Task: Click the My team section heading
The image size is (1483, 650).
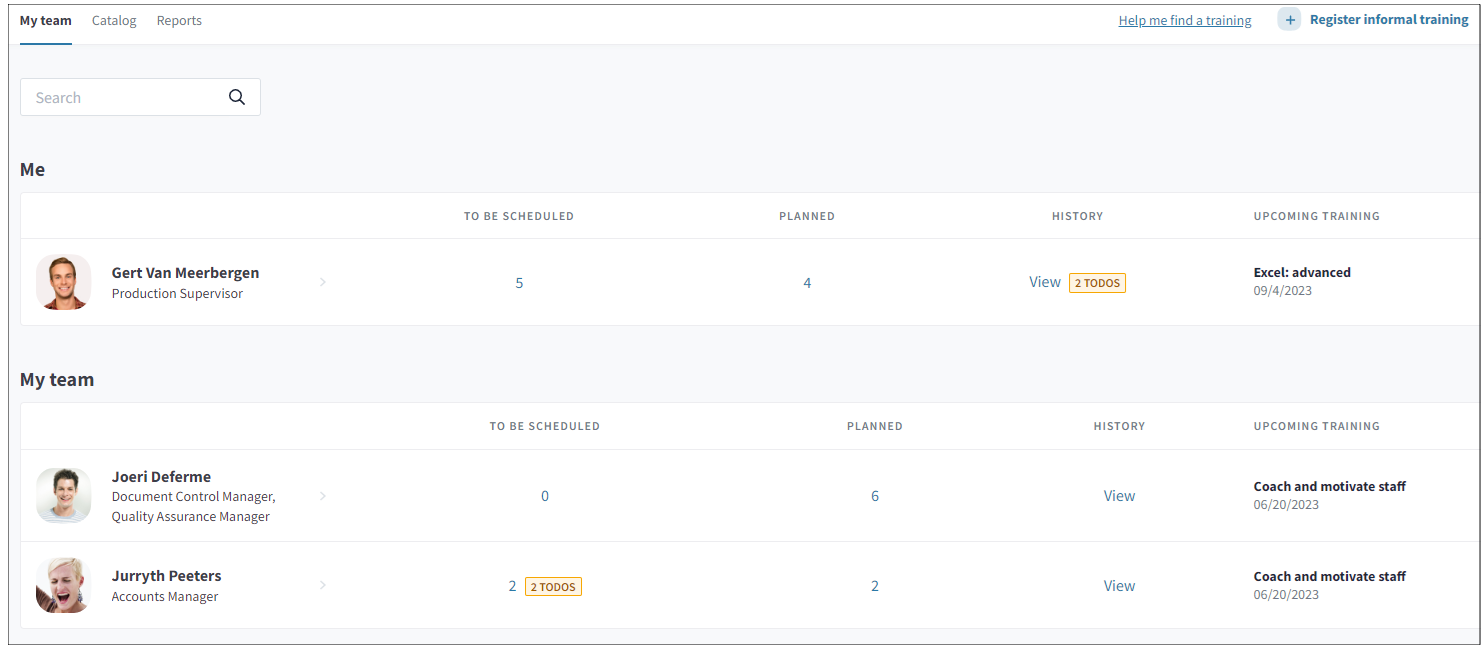Action: point(57,380)
